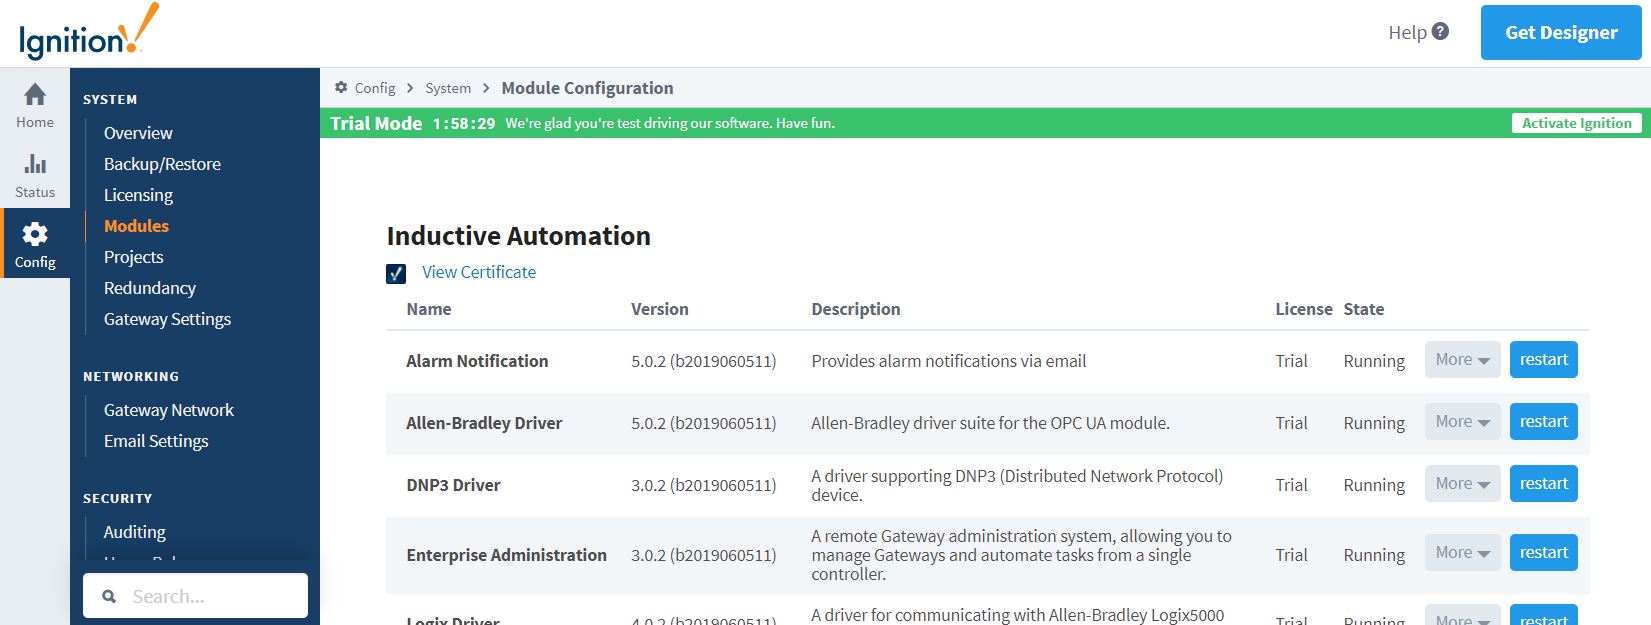Click the Get Designer button
The height and width of the screenshot is (625, 1651).
pyautogui.click(x=1561, y=32)
